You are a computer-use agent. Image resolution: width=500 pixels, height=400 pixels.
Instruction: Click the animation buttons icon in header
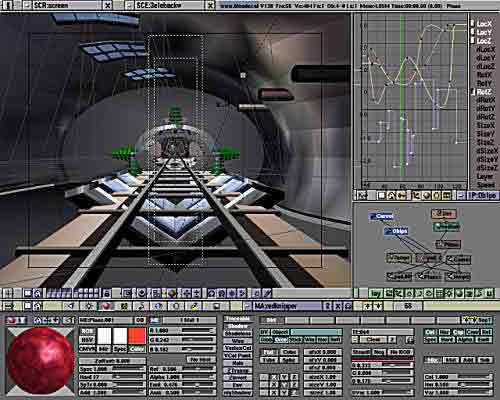pyautogui.click(x=141, y=306)
